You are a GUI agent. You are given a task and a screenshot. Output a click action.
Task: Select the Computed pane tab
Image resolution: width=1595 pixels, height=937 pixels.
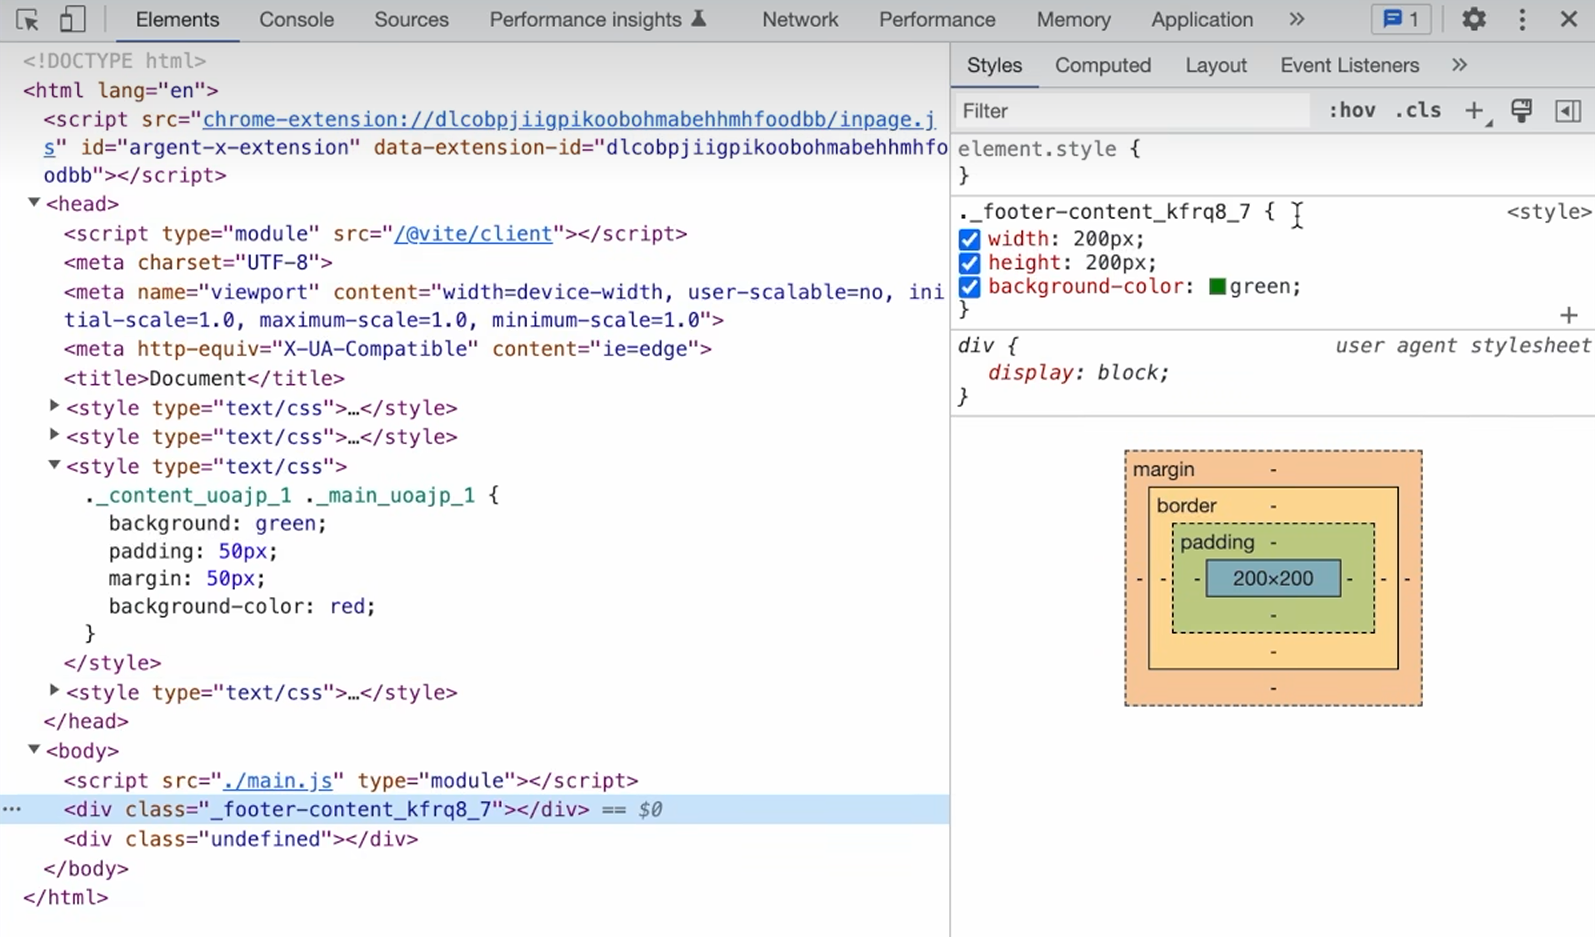pyautogui.click(x=1103, y=65)
